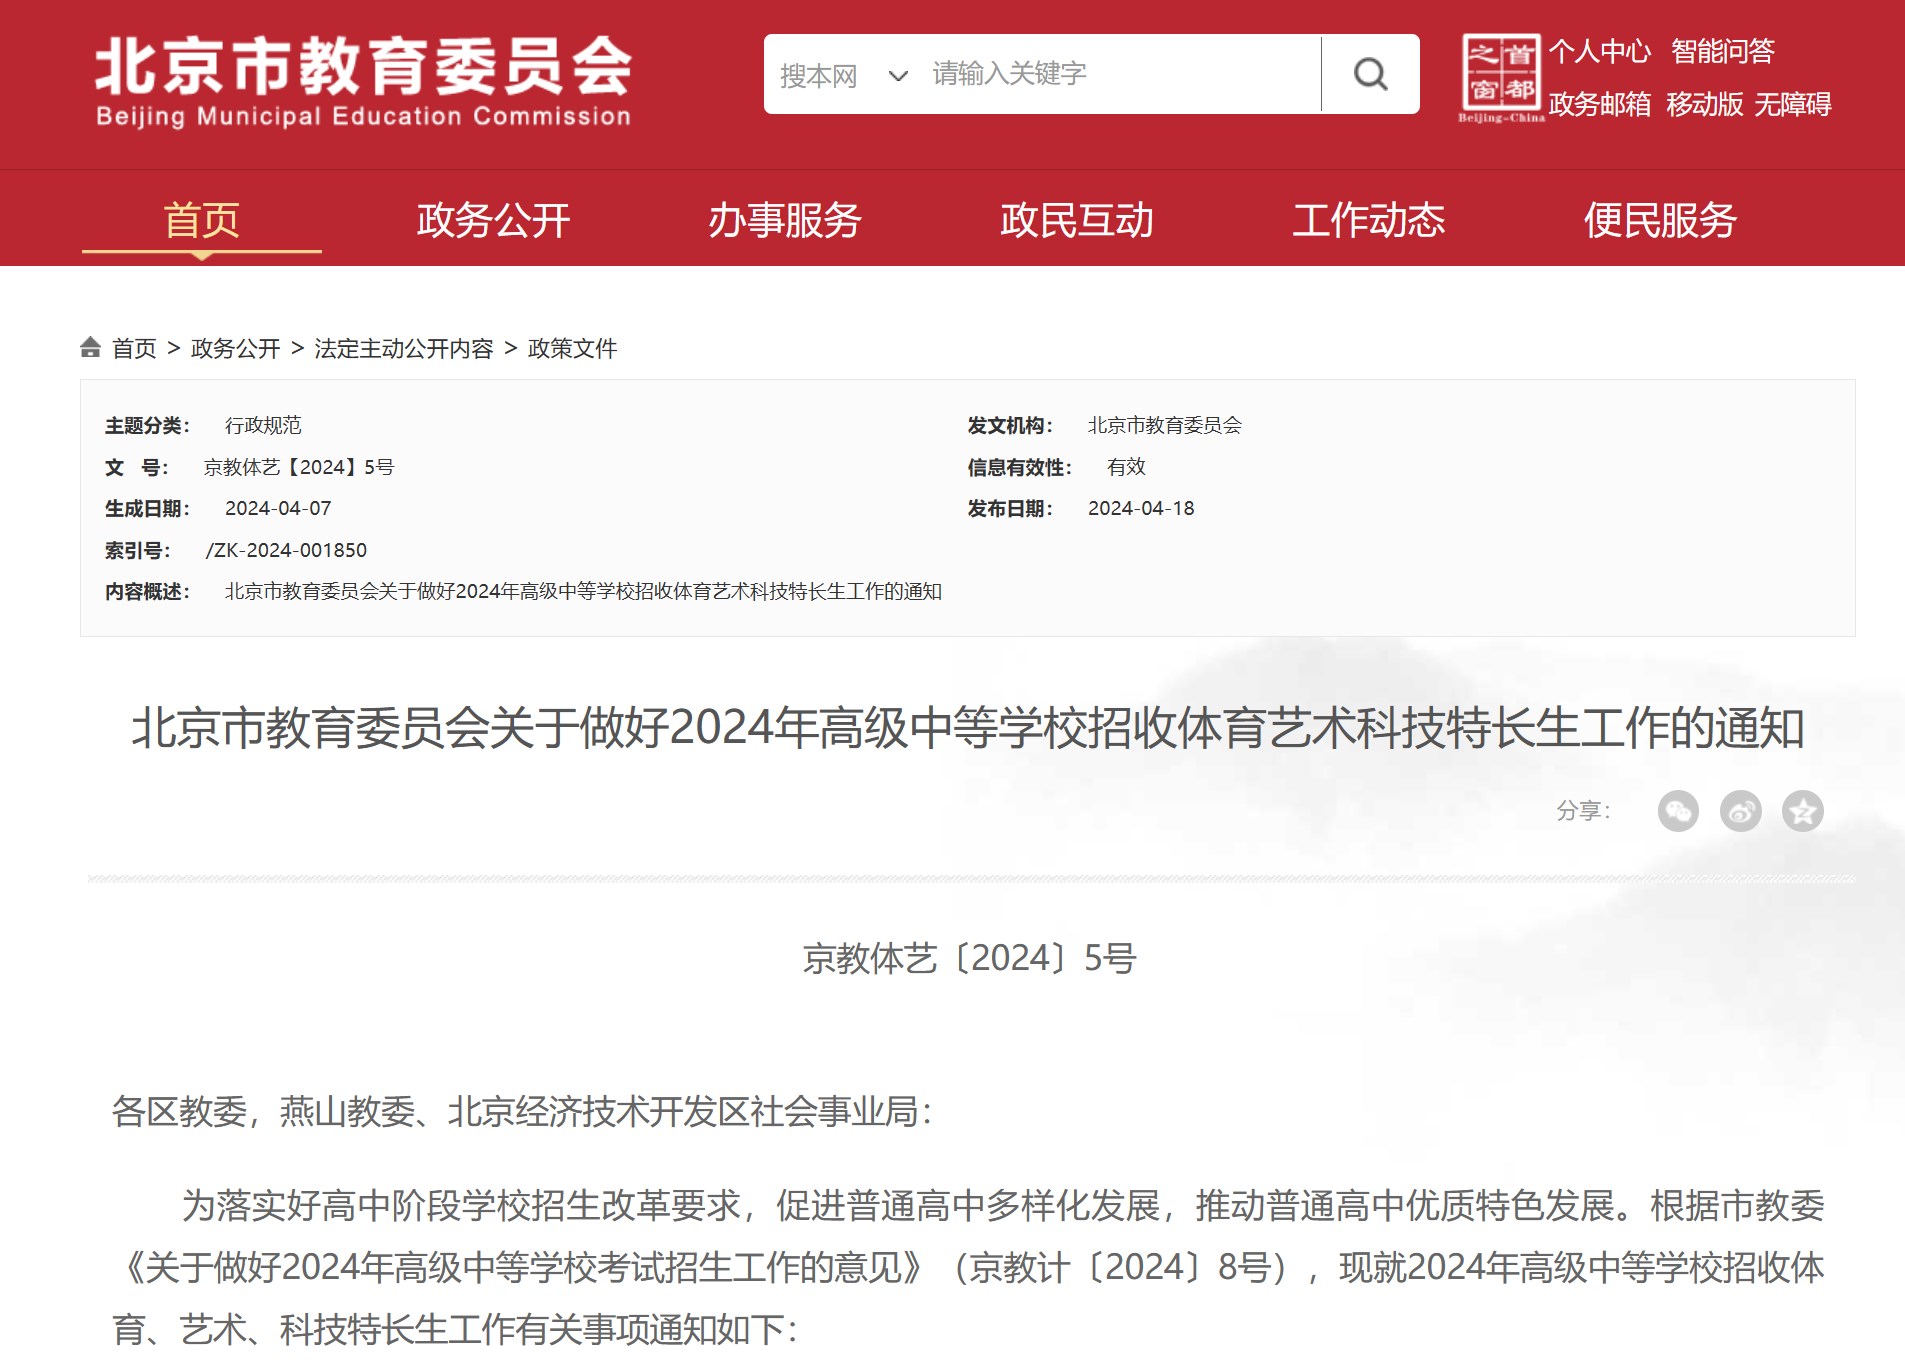
Task: Click breadcrumb 首页 link
Action: click(x=134, y=348)
